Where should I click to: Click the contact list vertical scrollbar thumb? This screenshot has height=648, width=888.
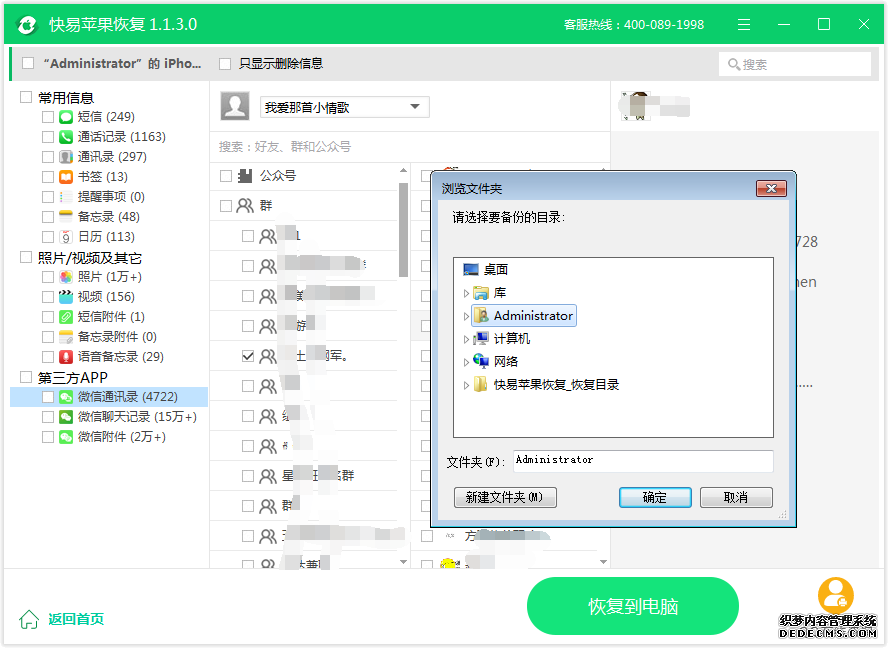[403, 230]
